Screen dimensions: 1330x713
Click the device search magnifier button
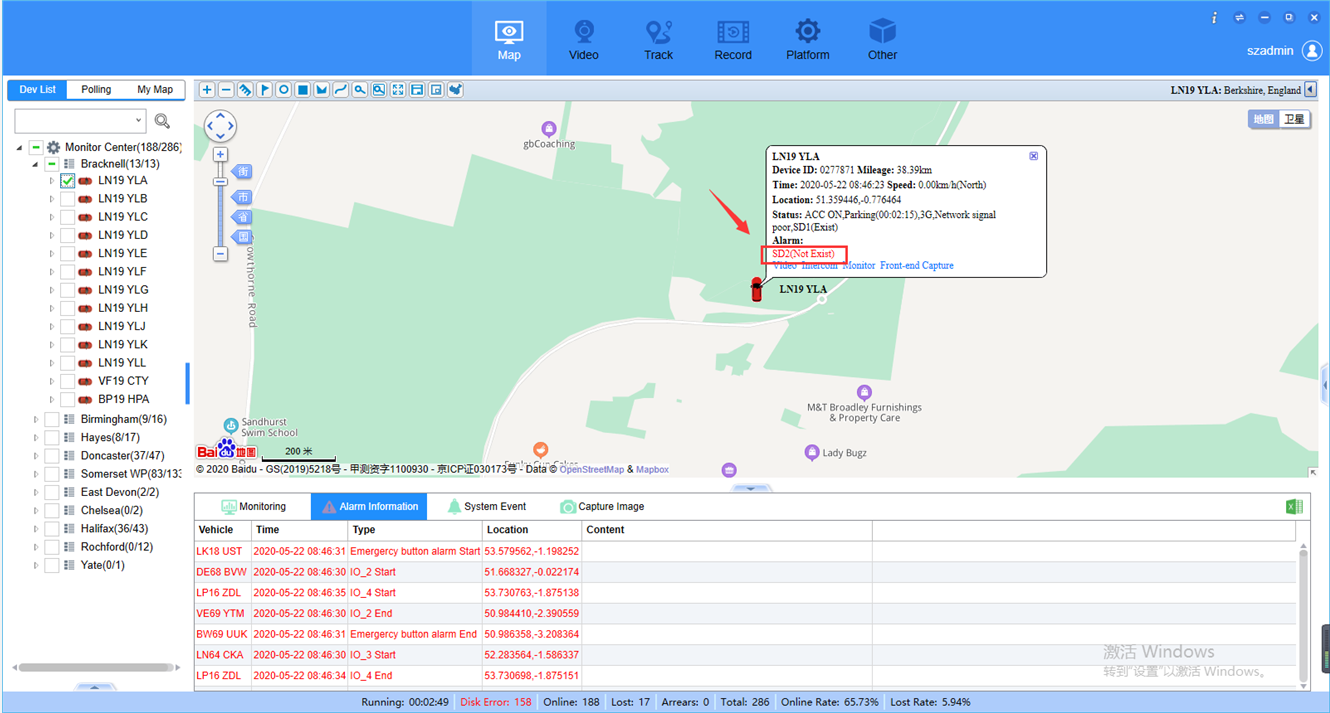(x=162, y=121)
